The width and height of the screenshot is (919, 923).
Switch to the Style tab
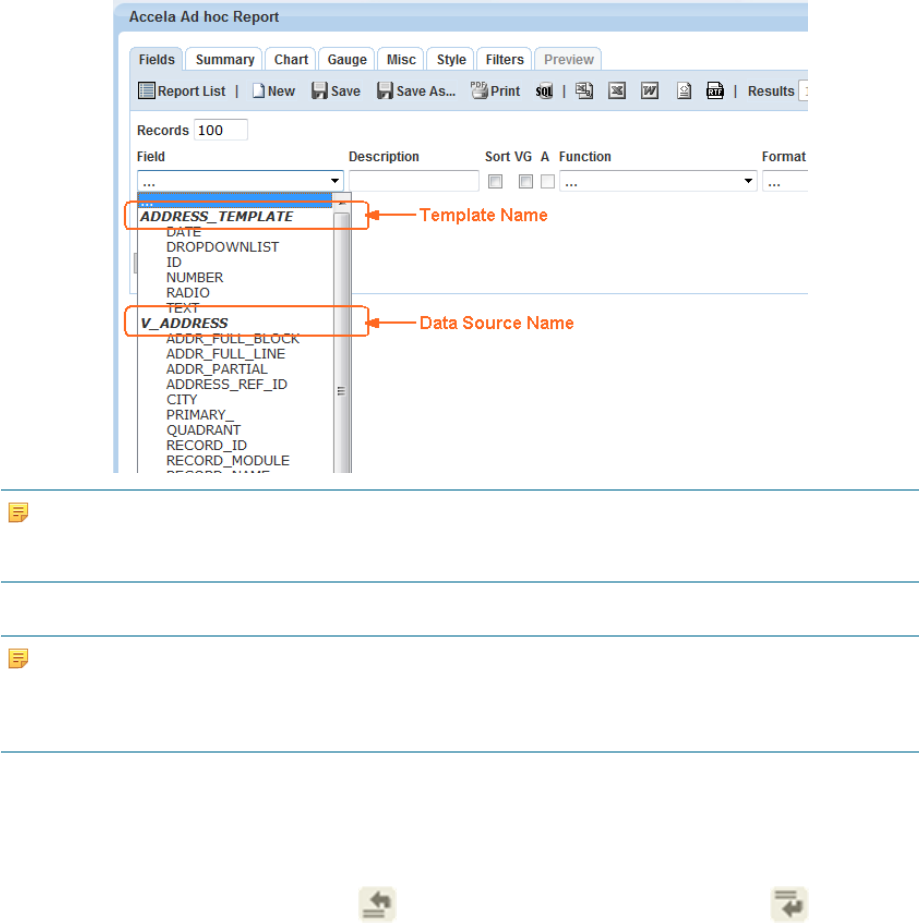click(451, 59)
